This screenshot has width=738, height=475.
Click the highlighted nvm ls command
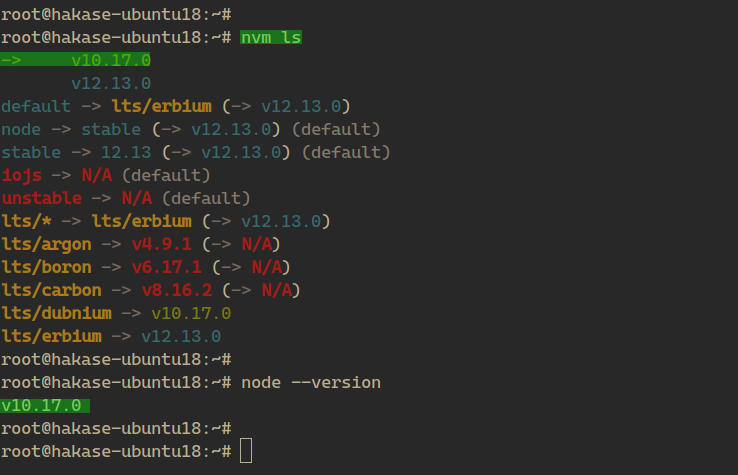pos(271,37)
